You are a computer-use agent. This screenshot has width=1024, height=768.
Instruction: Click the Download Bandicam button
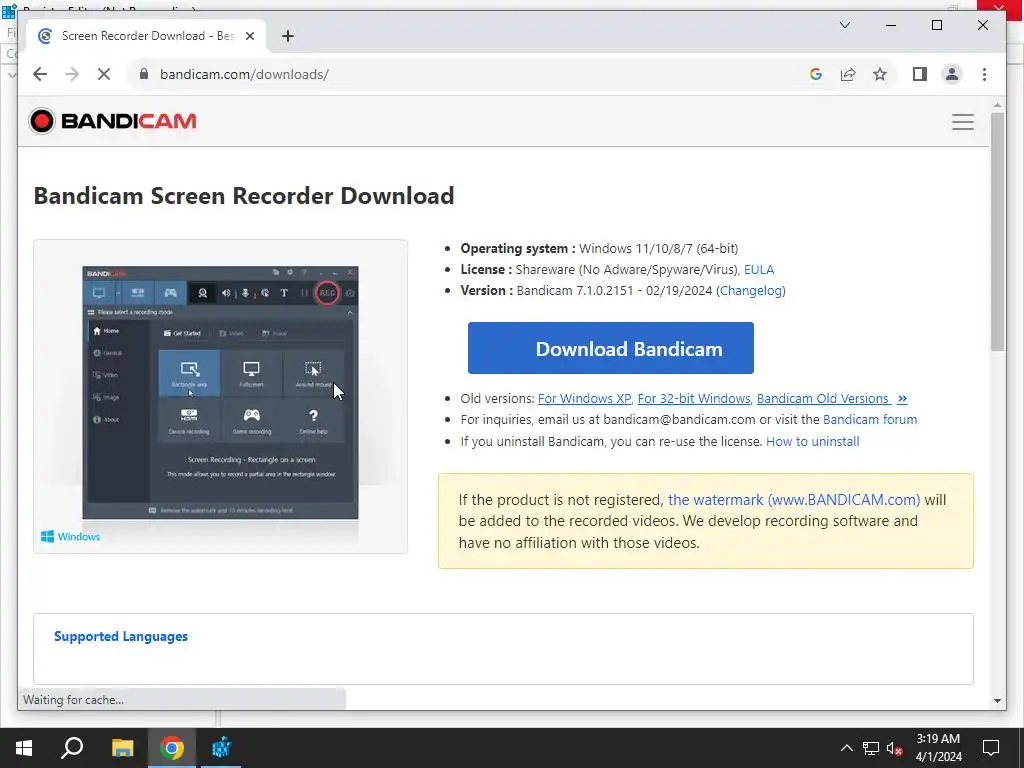pyautogui.click(x=611, y=348)
